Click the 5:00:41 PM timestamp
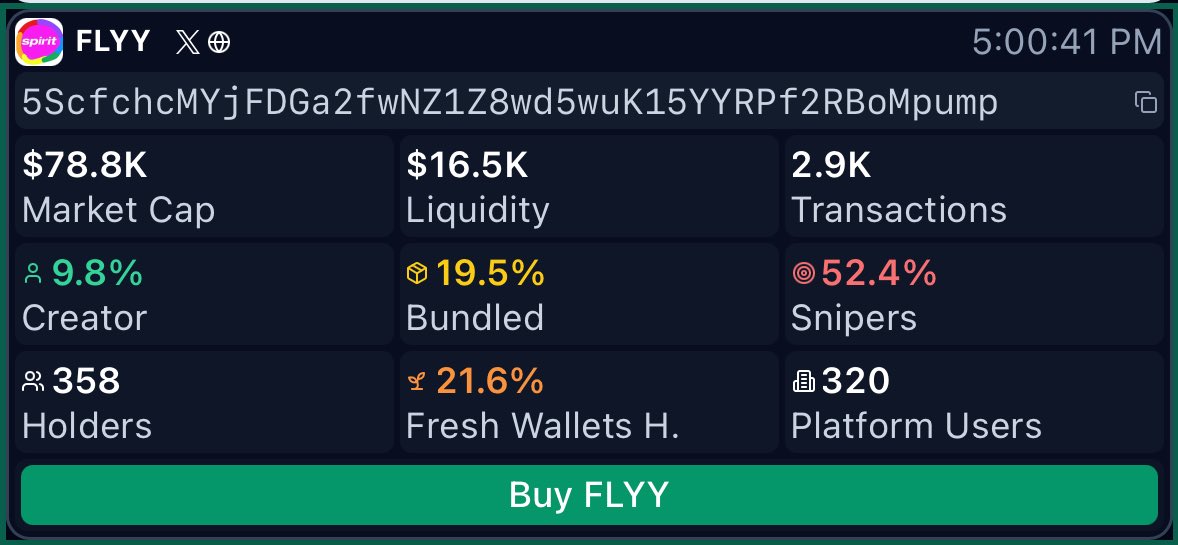The height and width of the screenshot is (545, 1178). (1067, 42)
